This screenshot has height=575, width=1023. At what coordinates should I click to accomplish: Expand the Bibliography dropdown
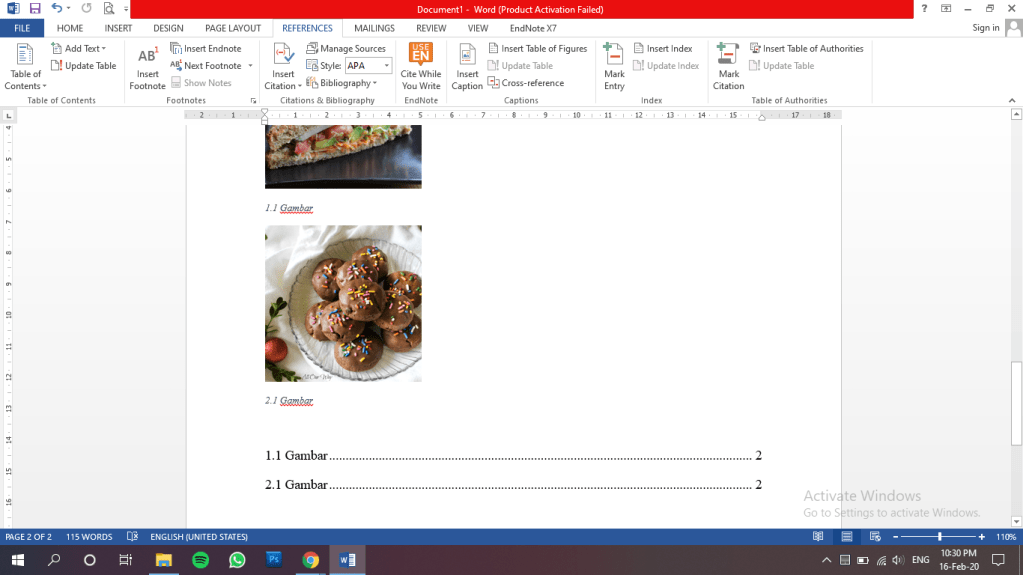tap(340, 83)
